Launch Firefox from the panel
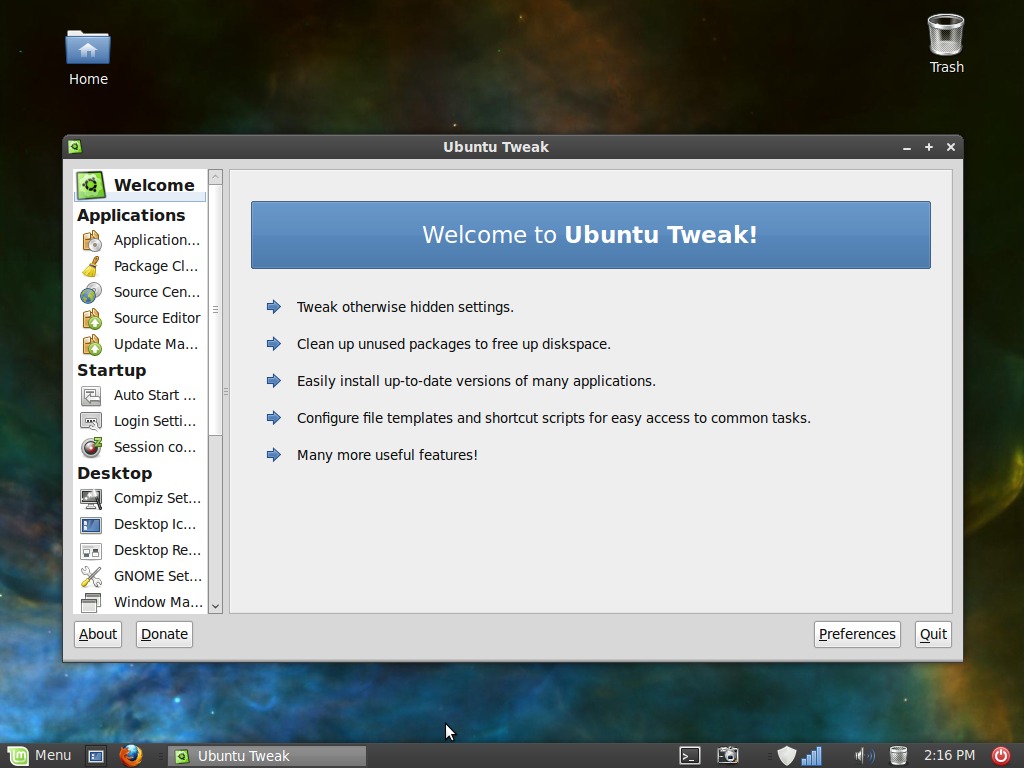 point(131,756)
